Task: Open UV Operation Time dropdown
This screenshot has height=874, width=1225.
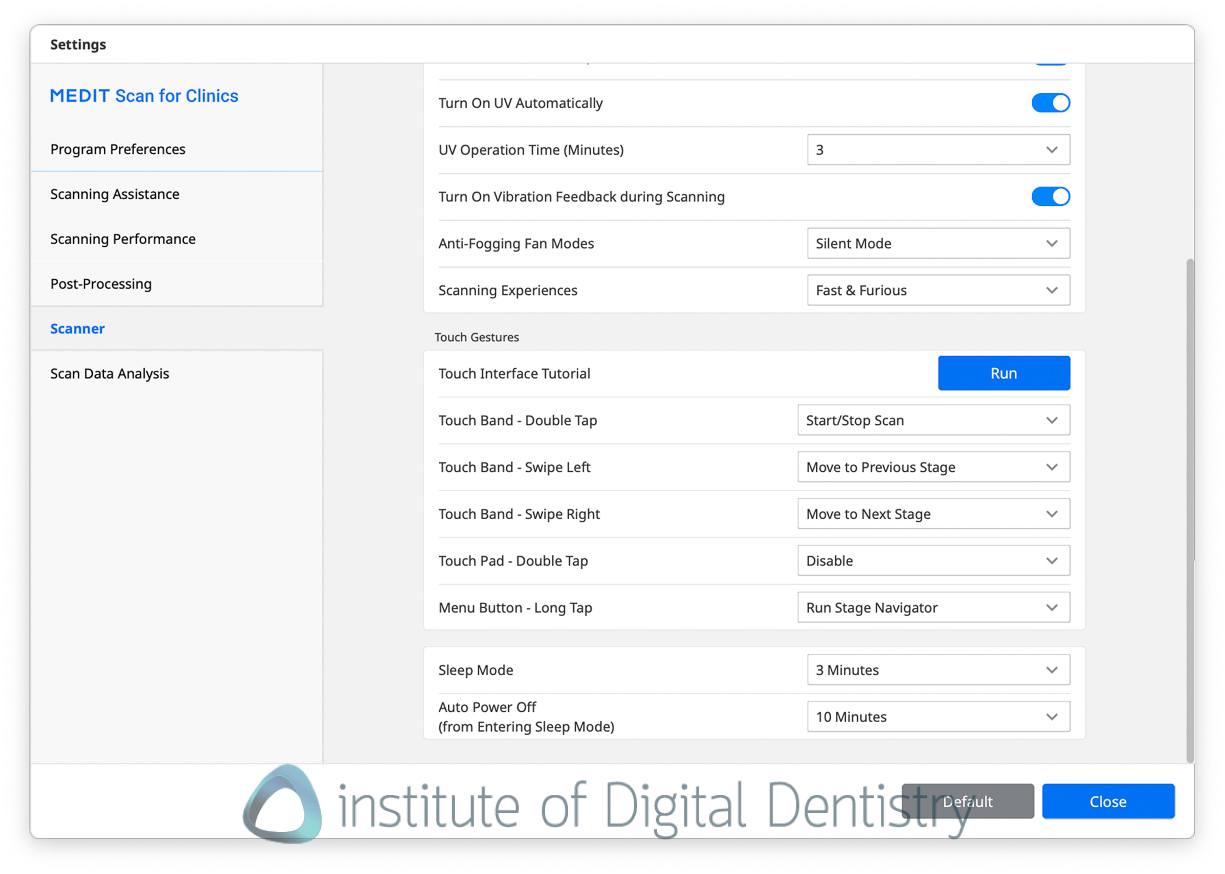Action: click(937, 150)
